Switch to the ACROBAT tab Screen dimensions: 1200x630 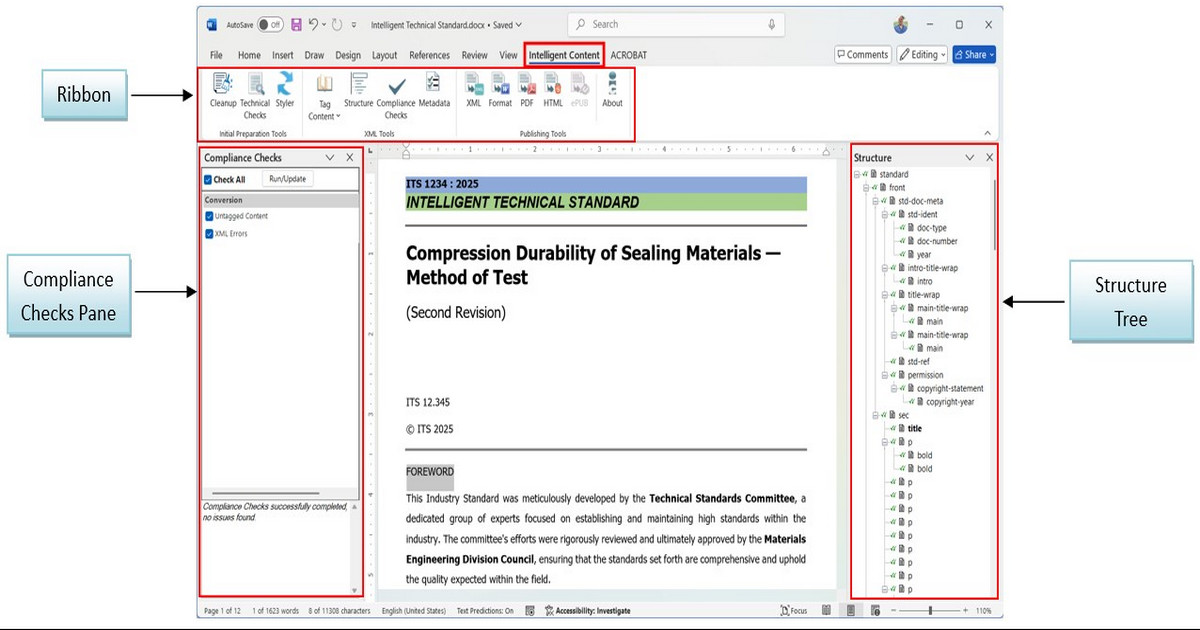(629, 55)
